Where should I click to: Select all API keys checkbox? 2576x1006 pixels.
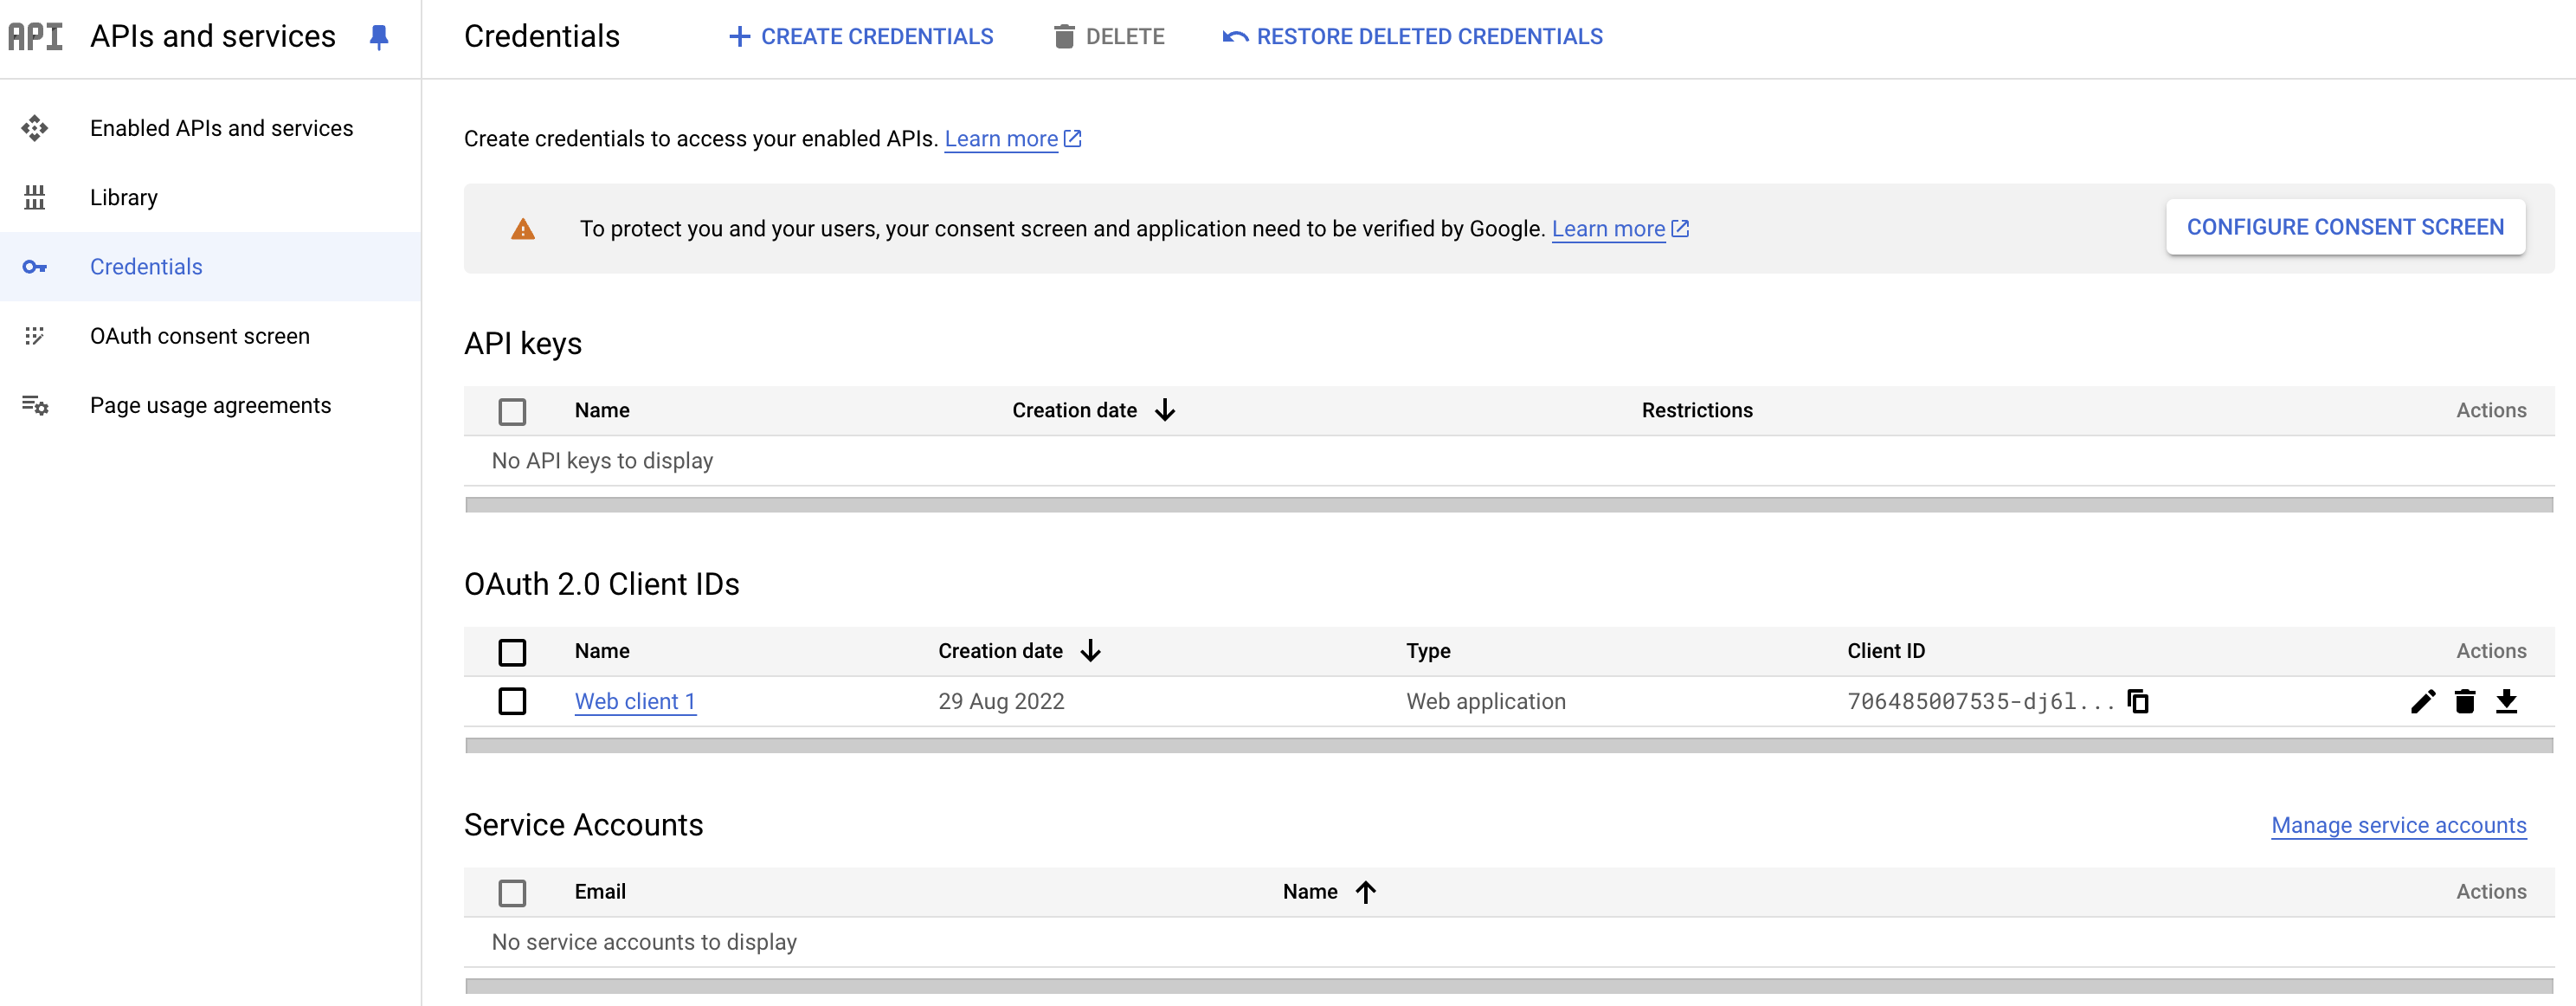pos(512,411)
